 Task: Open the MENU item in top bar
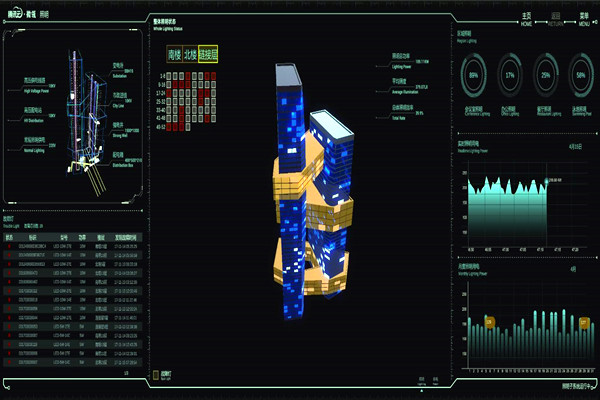pyautogui.click(x=584, y=19)
